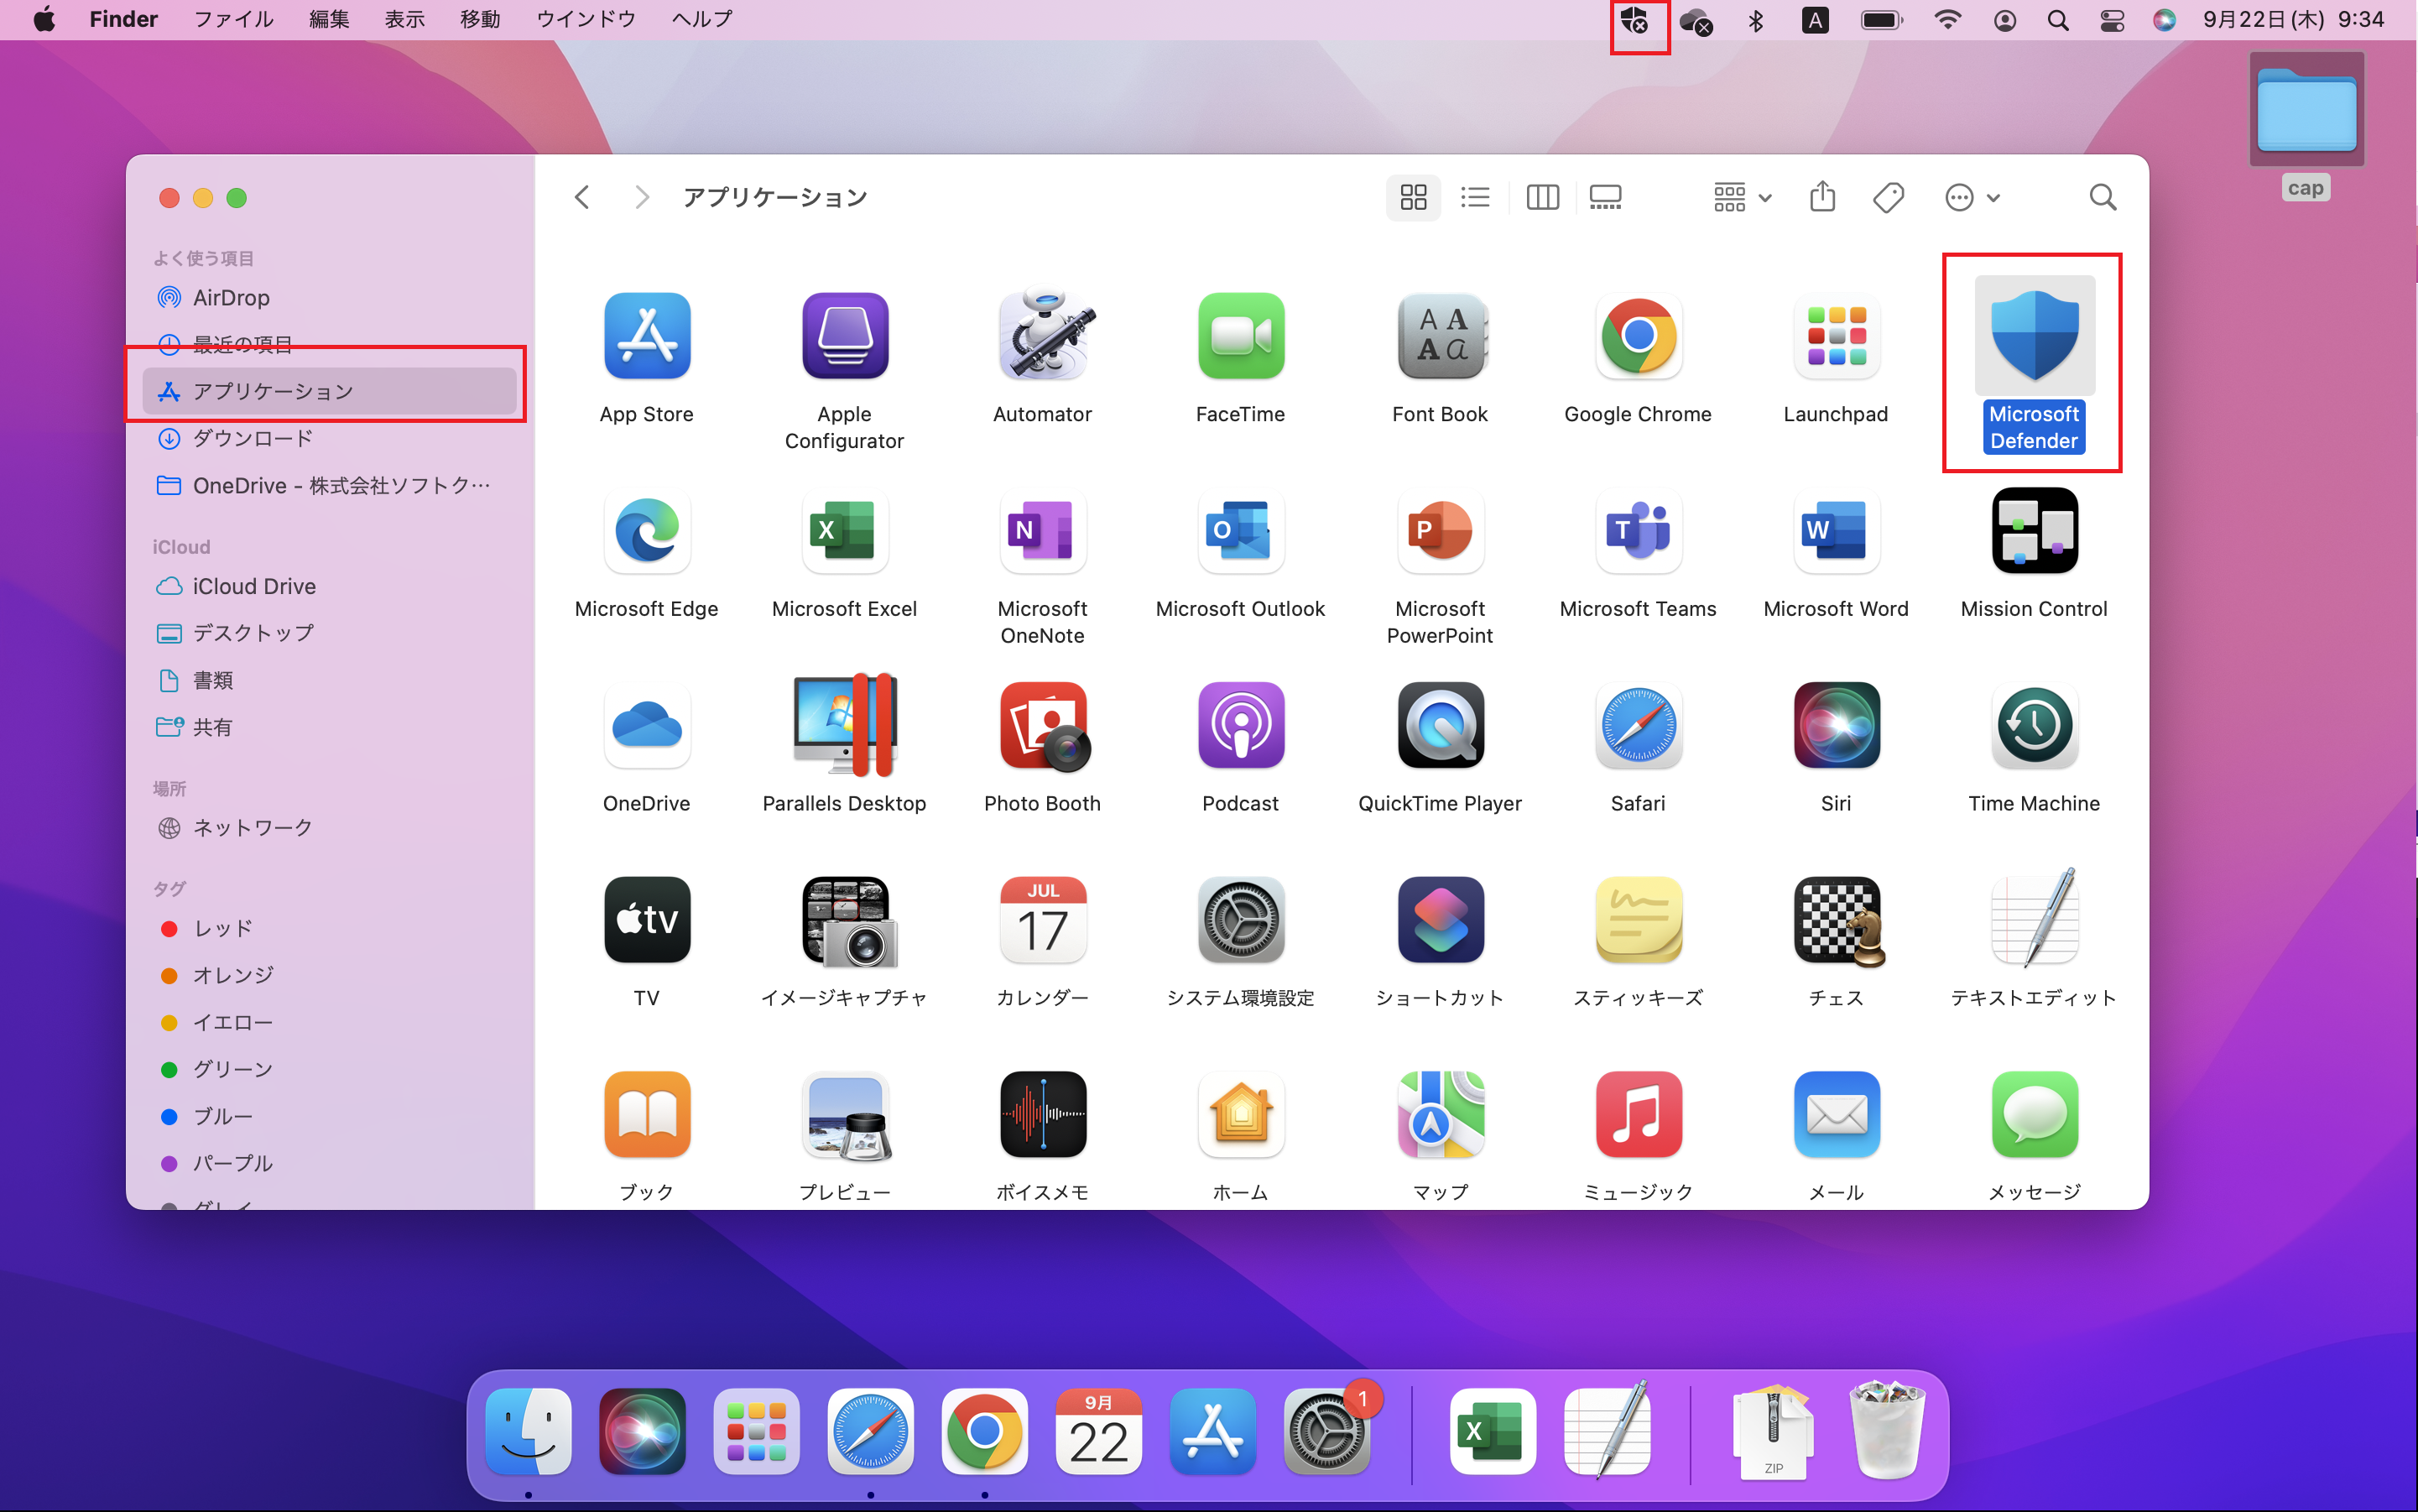
Task: Select Microsoft Excel in the Applications folder
Action: point(845,531)
